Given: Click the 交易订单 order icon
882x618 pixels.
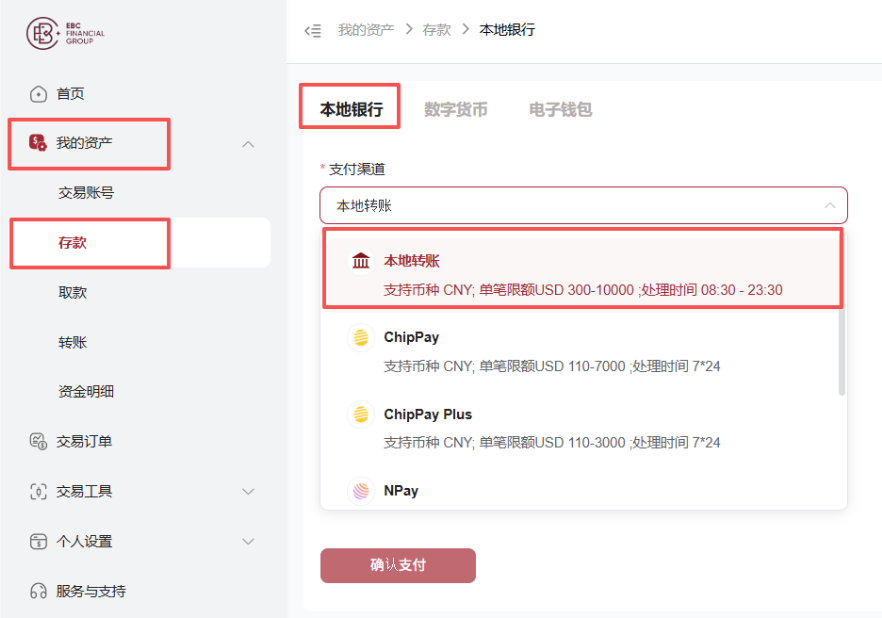Looking at the screenshot, I should [38, 441].
